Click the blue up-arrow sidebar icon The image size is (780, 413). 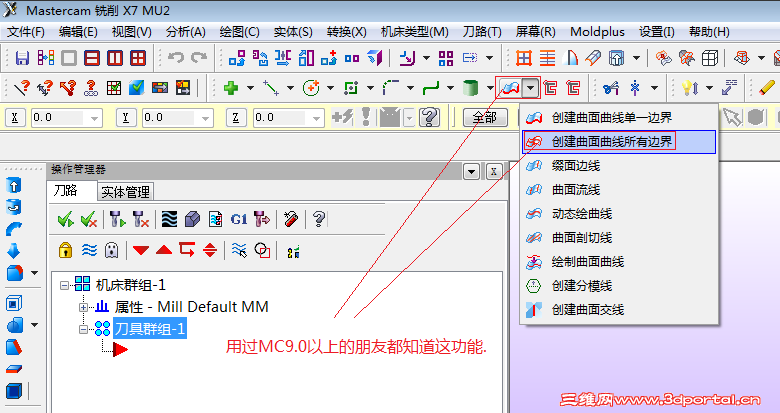(x=13, y=185)
